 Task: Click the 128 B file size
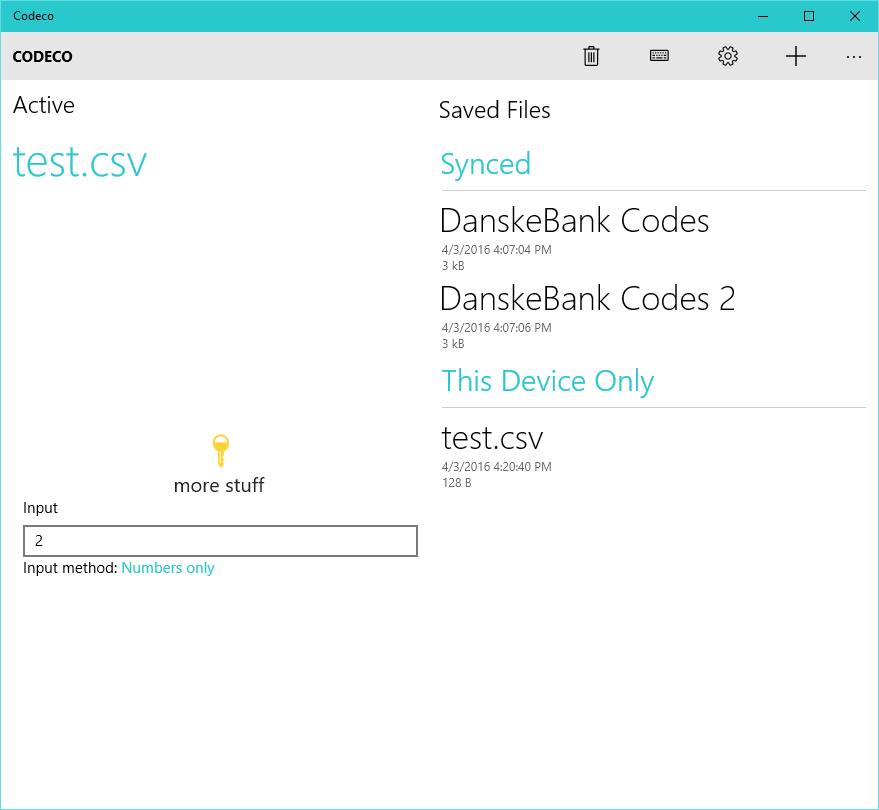[456, 483]
